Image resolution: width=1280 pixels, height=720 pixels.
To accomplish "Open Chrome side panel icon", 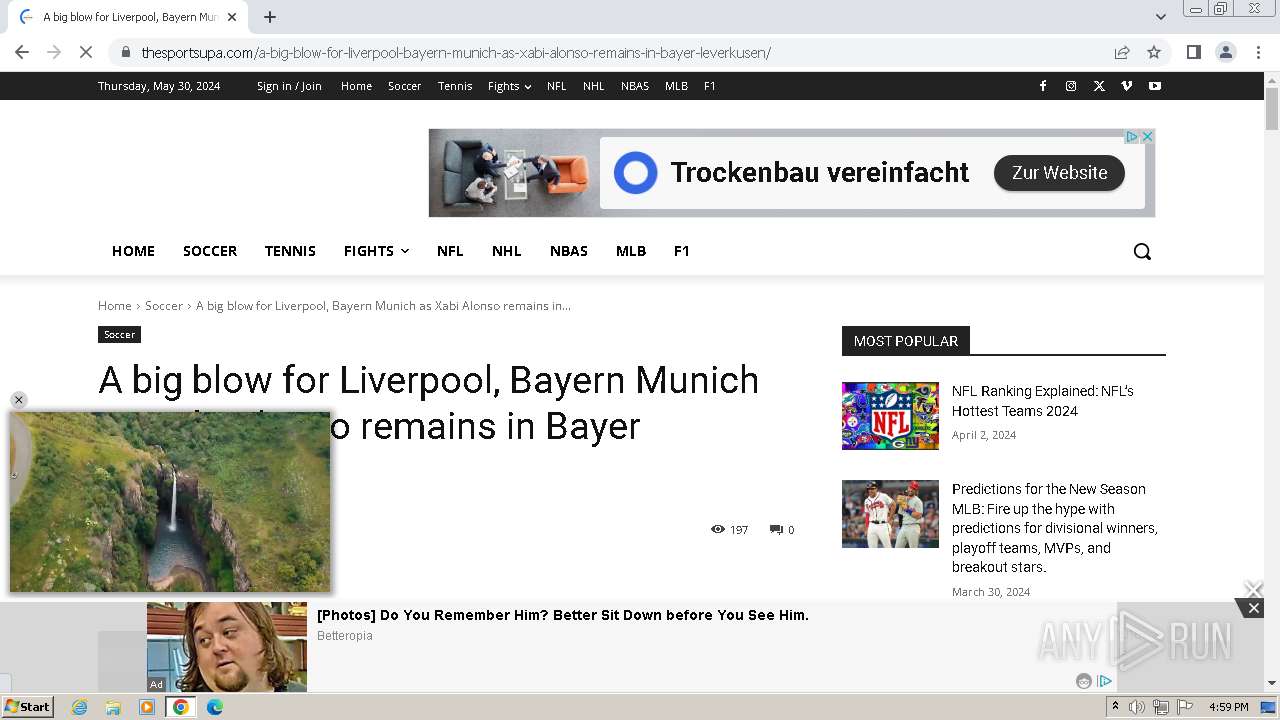I will pyautogui.click(x=1193, y=52).
